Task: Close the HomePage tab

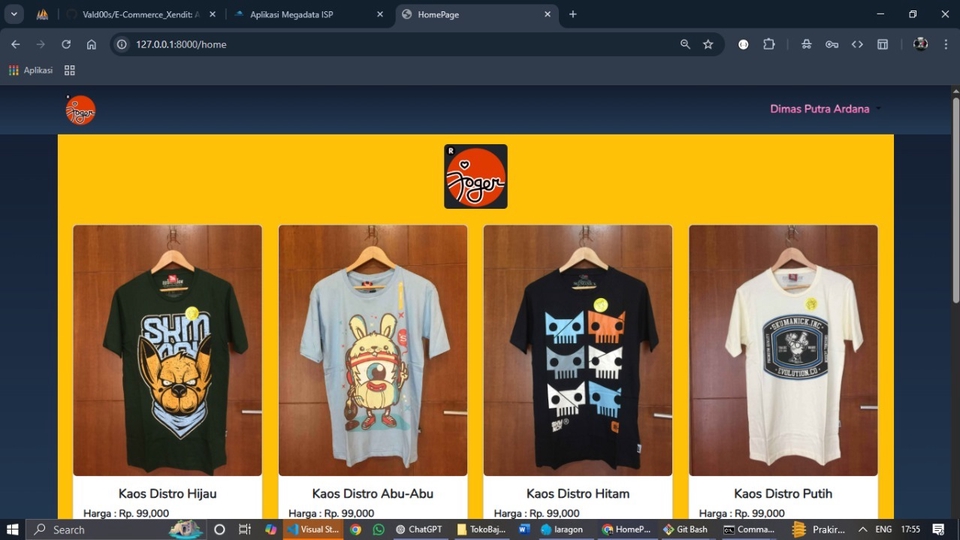Action: [x=547, y=14]
